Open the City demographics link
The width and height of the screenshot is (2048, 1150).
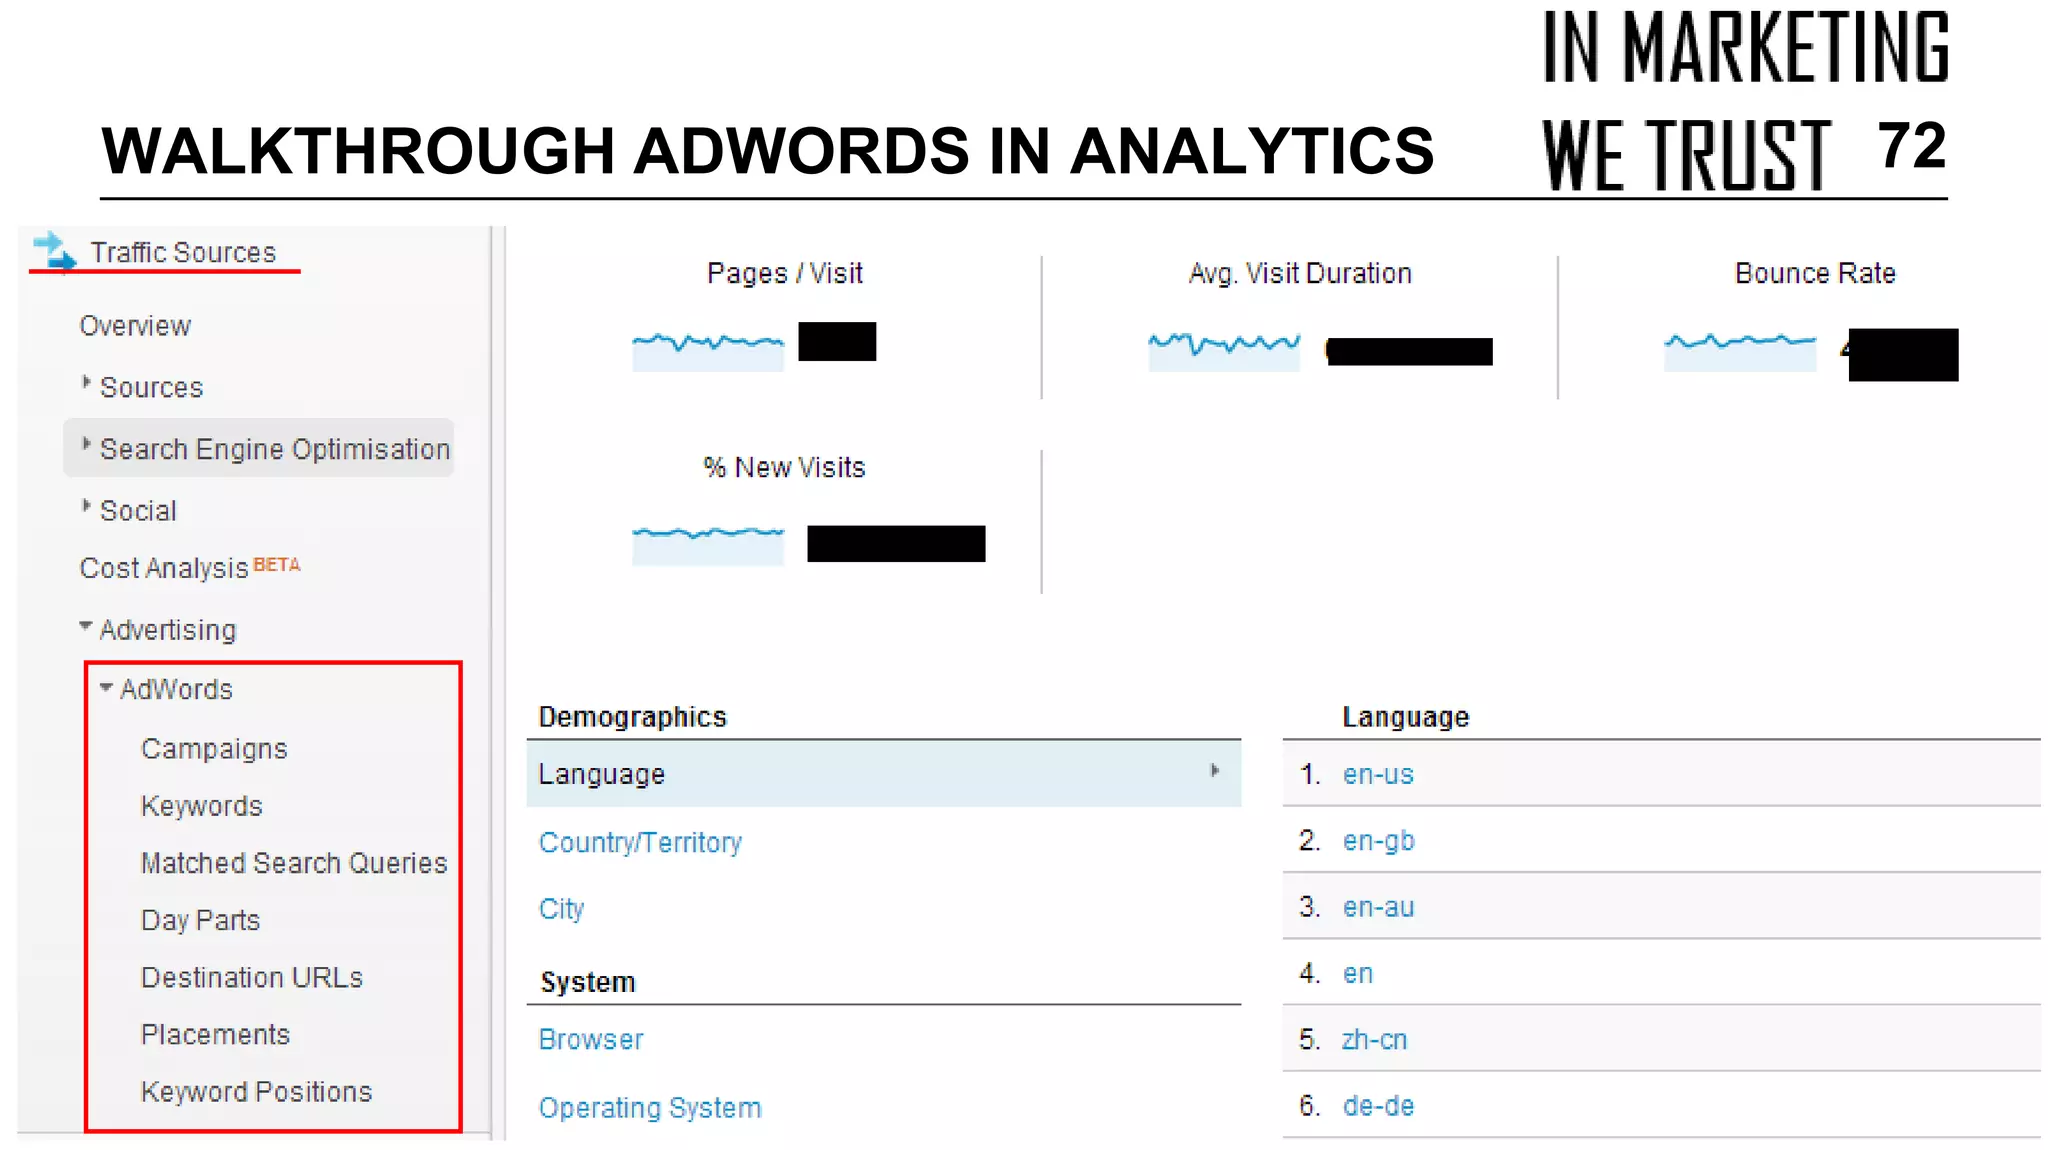561,909
